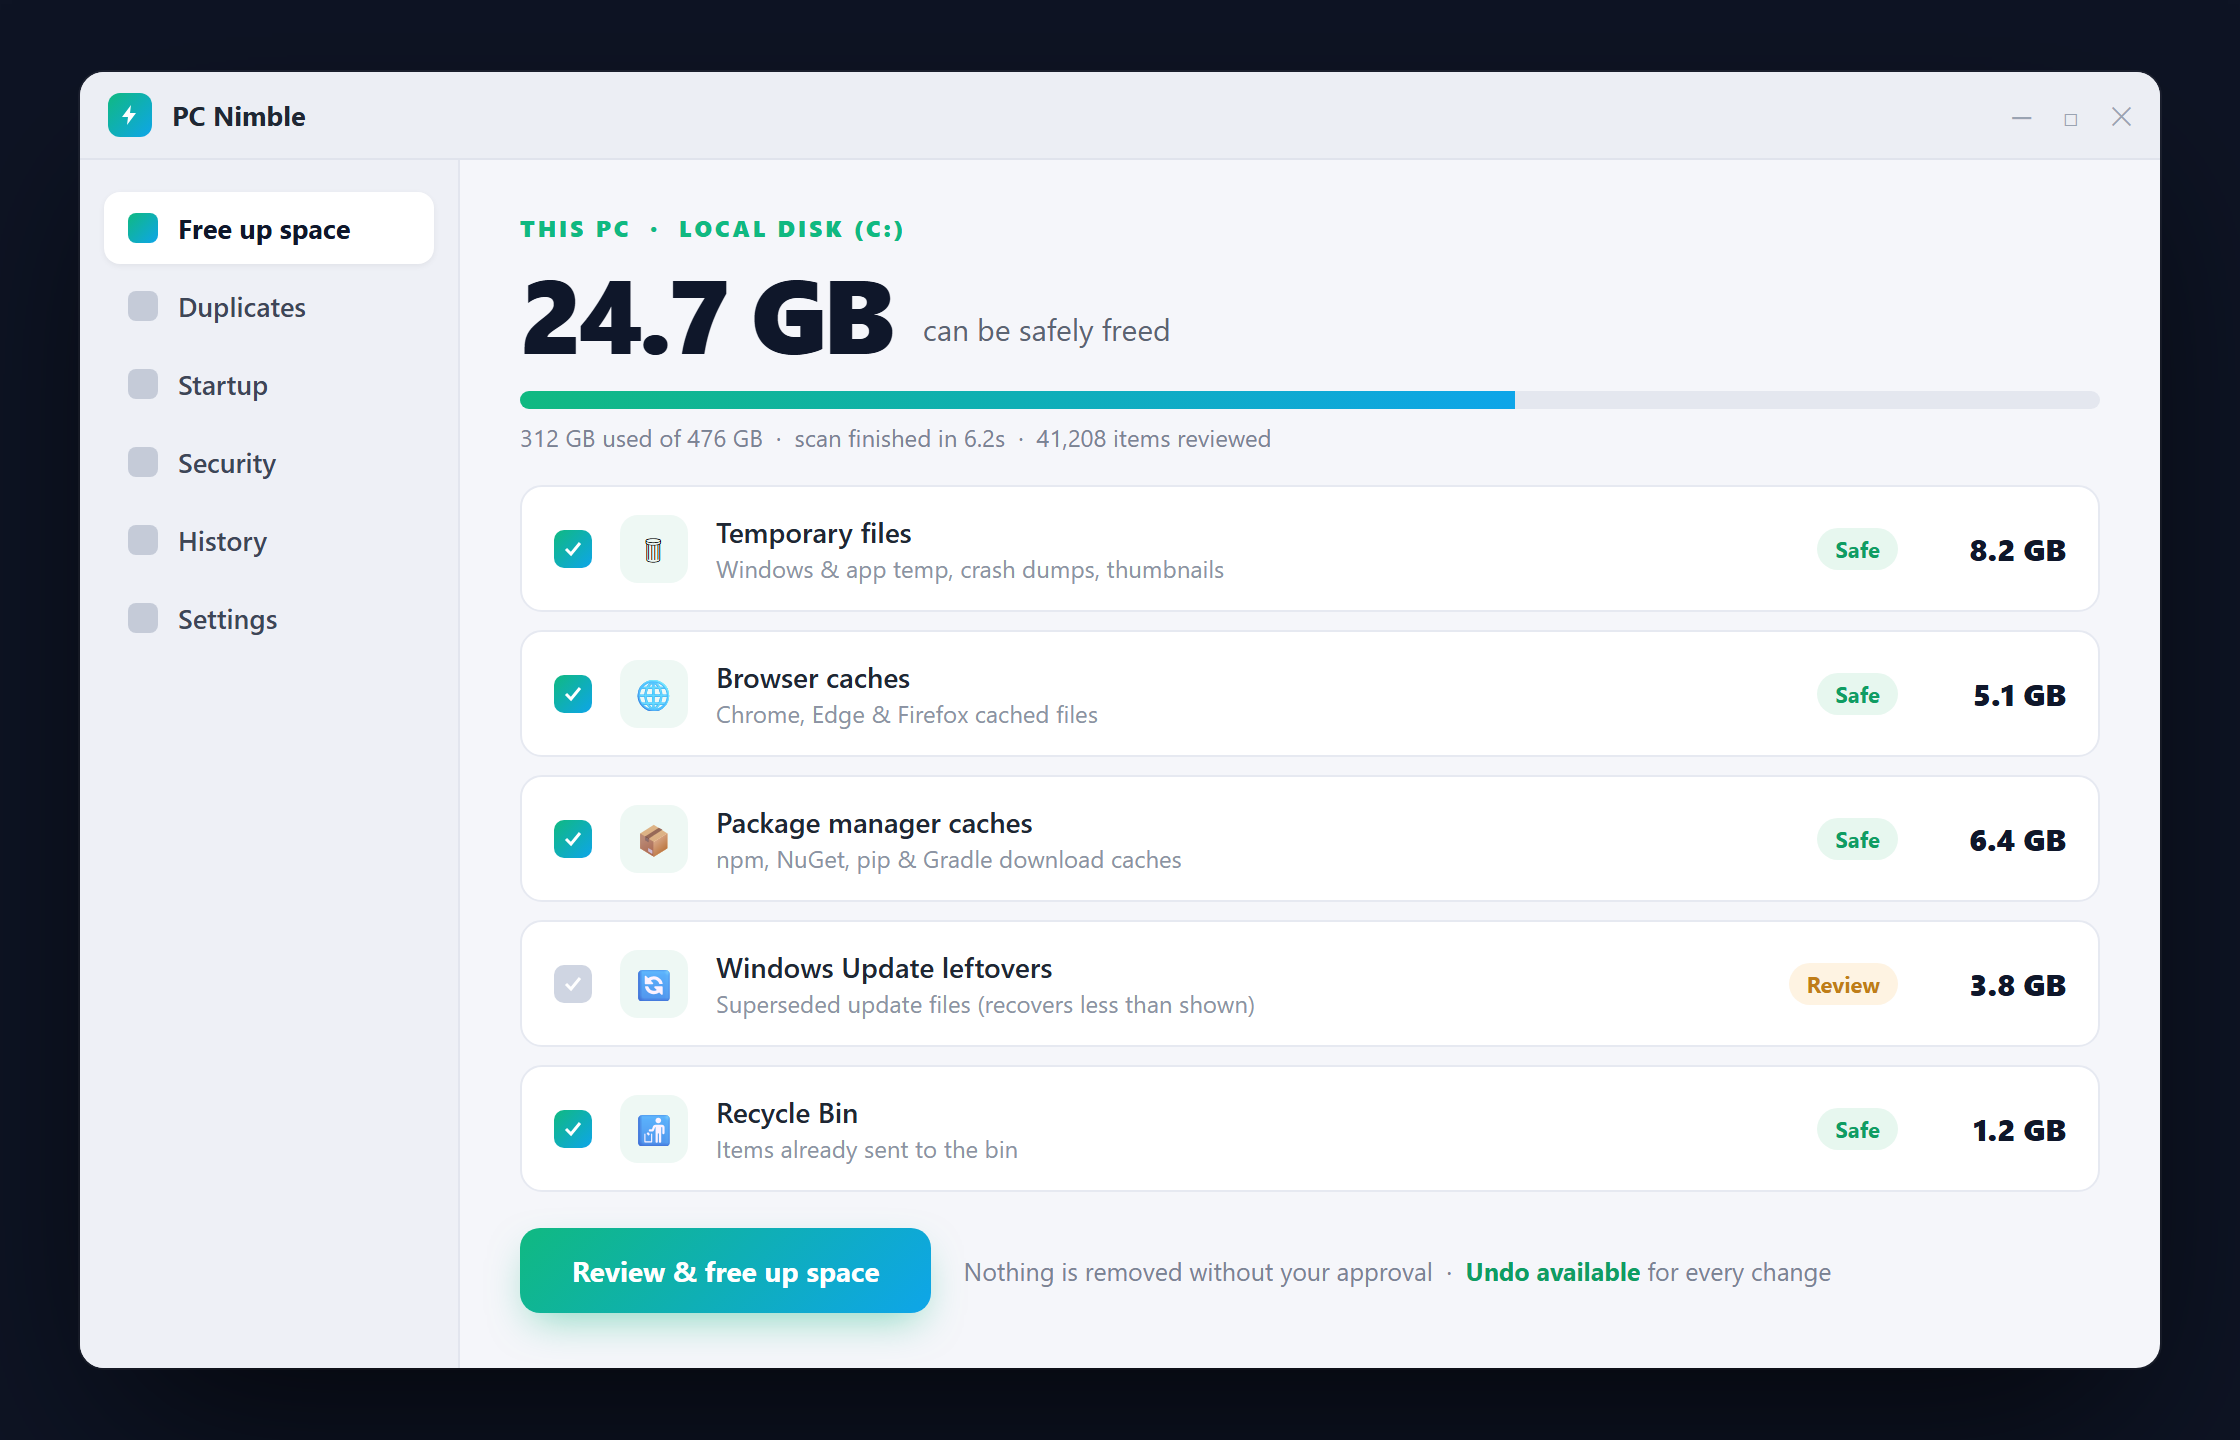Click the teal icon beside Free up space
The height and width of the screenshot is (1440, 2240).
(143, 228)
